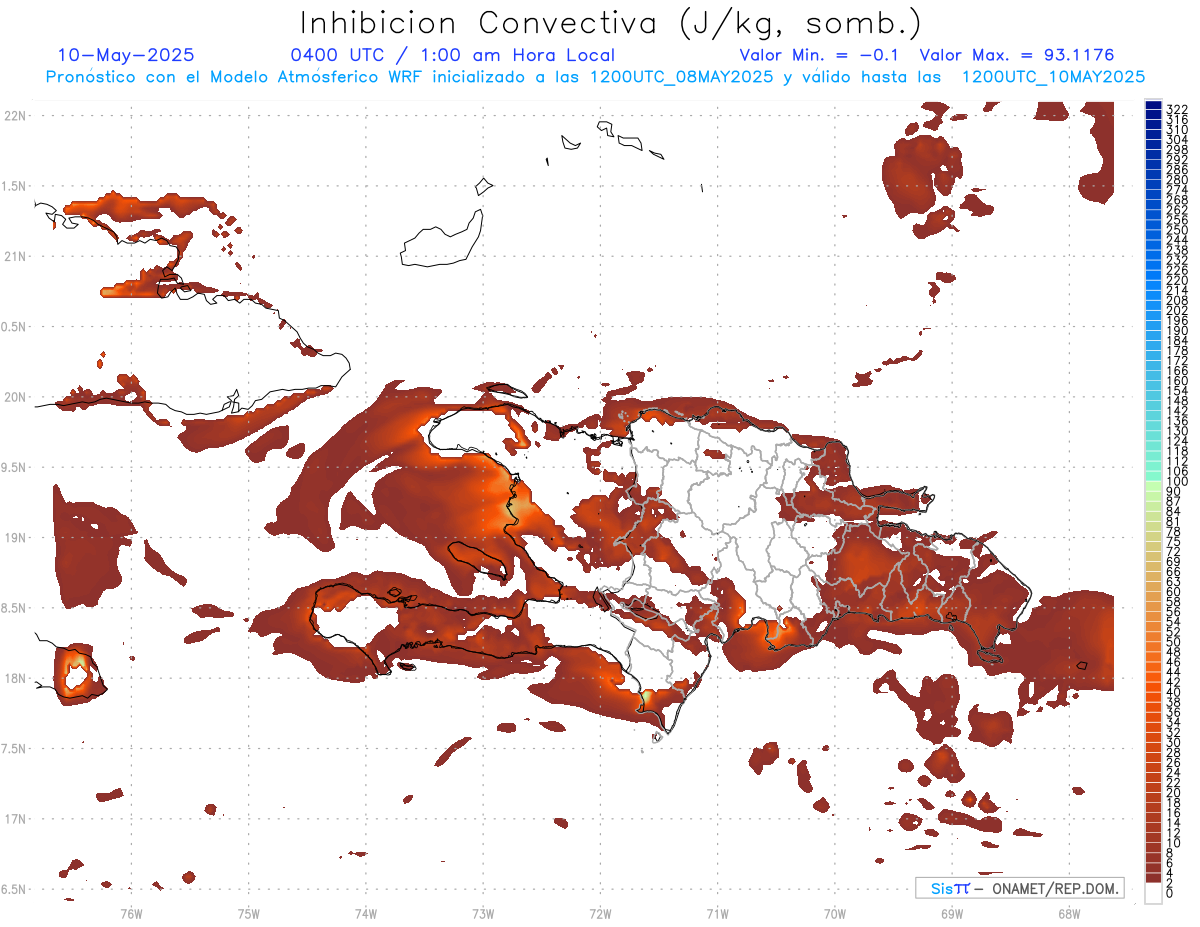Viewport: 1200px width, 927px height.
Task: Click the Great Inagua island outline near 21N
Action: (443, 240)
